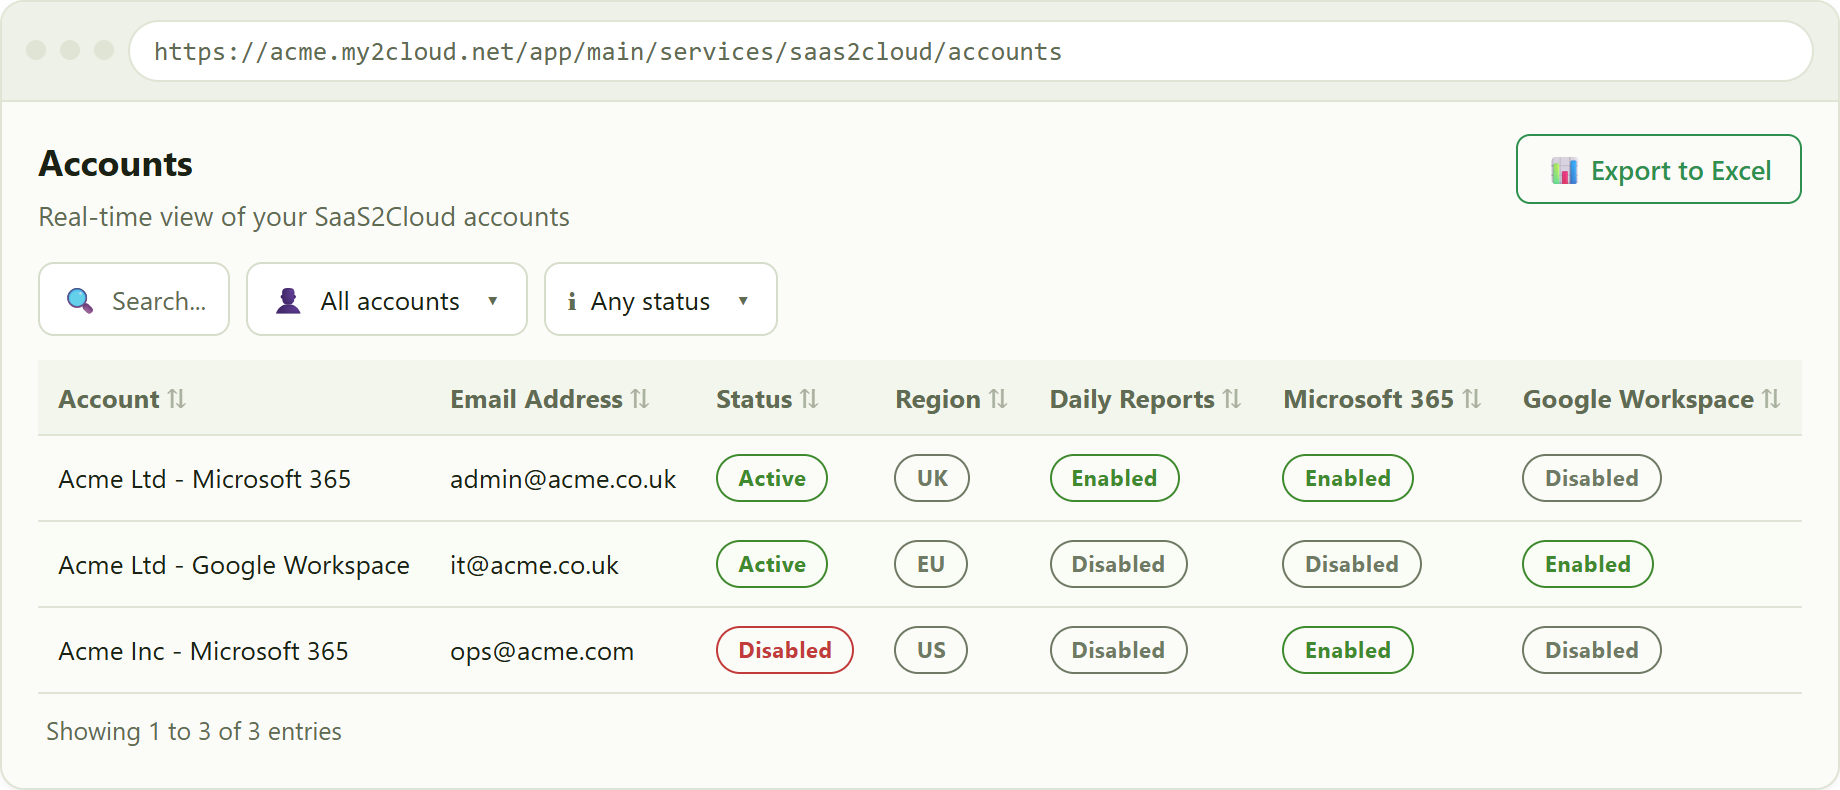Screen dimensions: 1840x790
Task: Export accounts to Excel
Action: tap(1659, 169)
